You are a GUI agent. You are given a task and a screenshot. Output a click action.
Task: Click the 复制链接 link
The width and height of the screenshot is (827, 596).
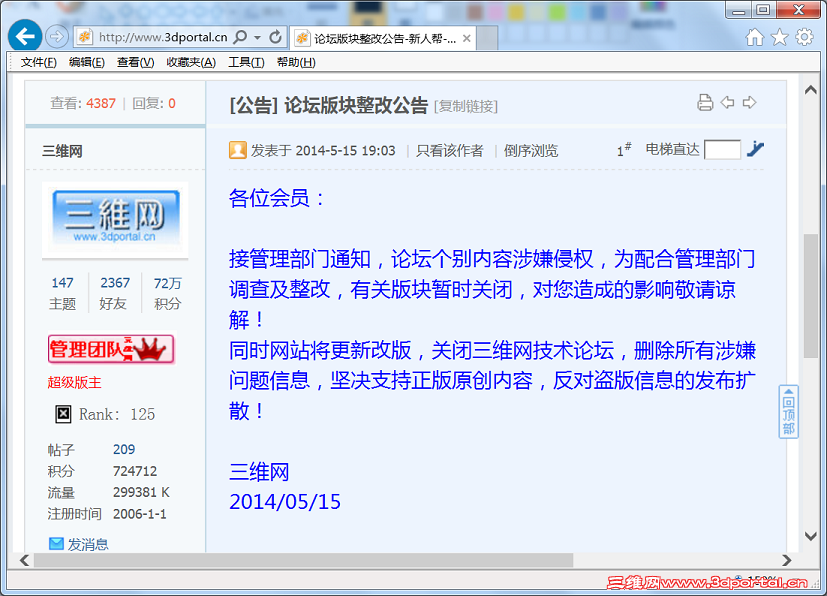click(x=465, y=104)
